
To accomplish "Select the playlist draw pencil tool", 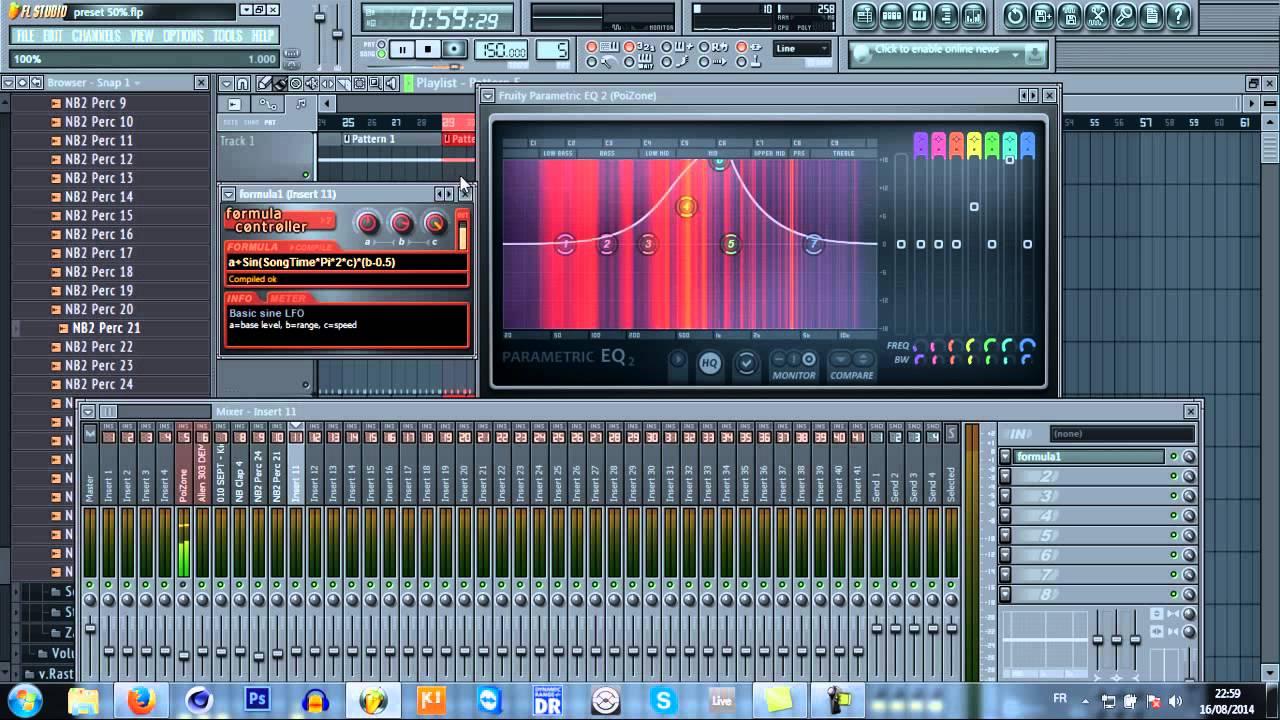I will (x=264, y=84).
